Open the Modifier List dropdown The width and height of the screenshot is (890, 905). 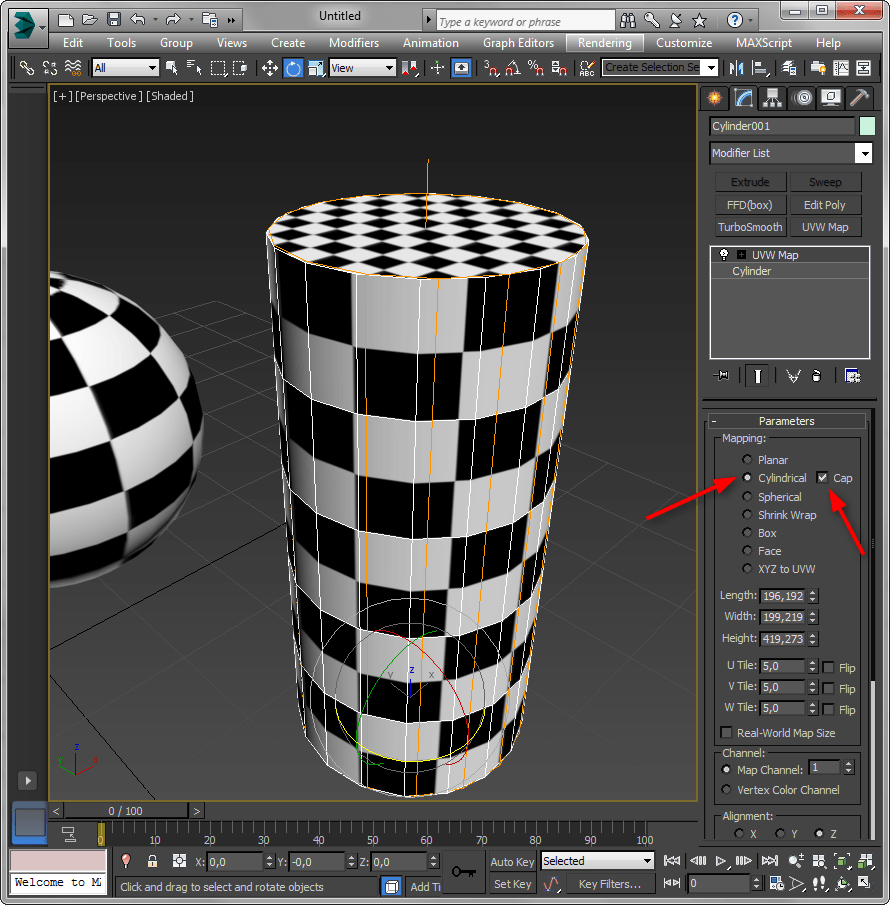[x=864, y=154]
